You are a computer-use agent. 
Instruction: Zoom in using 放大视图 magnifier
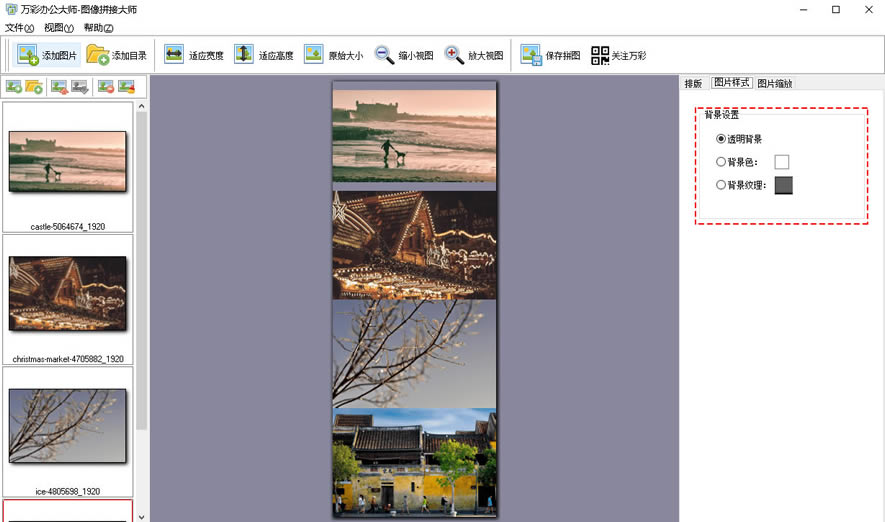click(x=454, y=55)
